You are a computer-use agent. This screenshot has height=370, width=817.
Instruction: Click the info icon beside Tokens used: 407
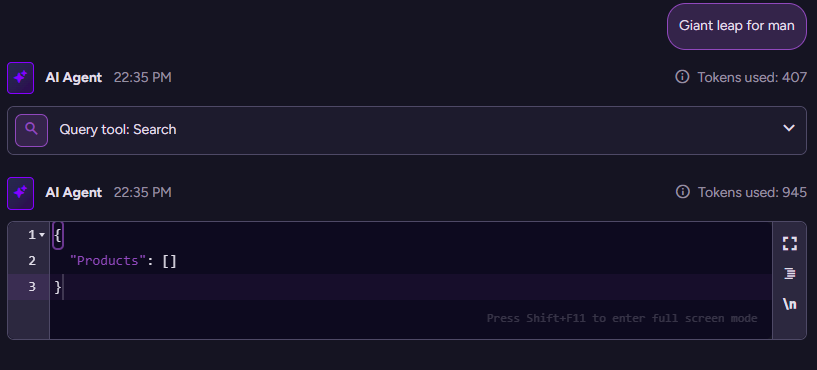[x=682, y=77]
